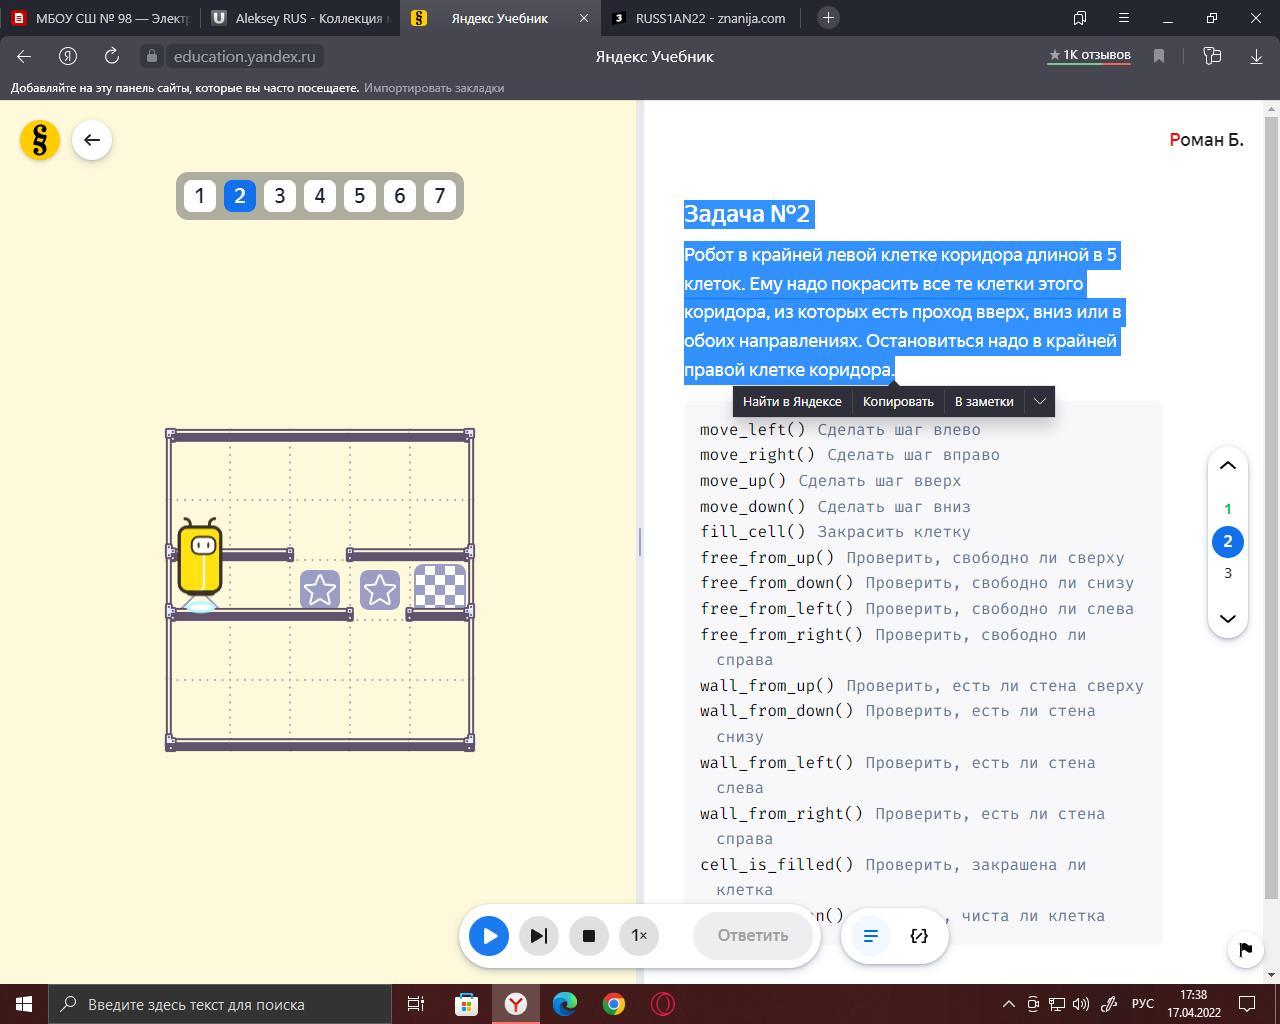Screen dimensions: 1280x1024
Task: Switch to code editor braces icon
Action: coord(919,936)
